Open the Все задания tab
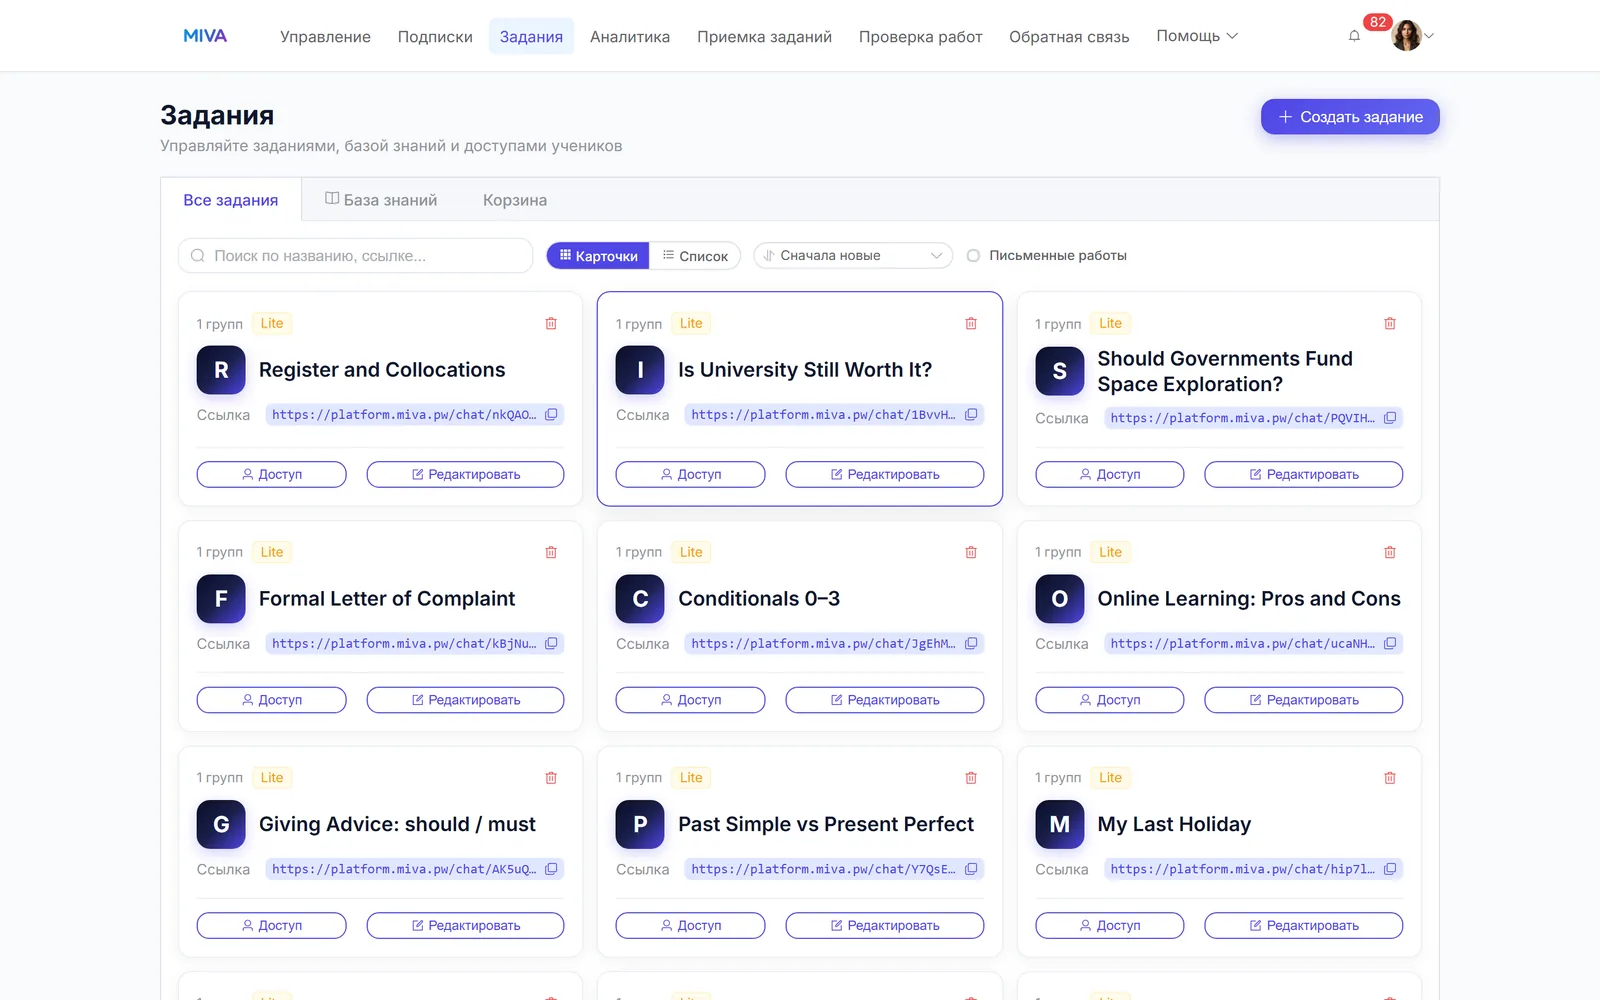The image size is (1600, 1000). pos(231,200)
